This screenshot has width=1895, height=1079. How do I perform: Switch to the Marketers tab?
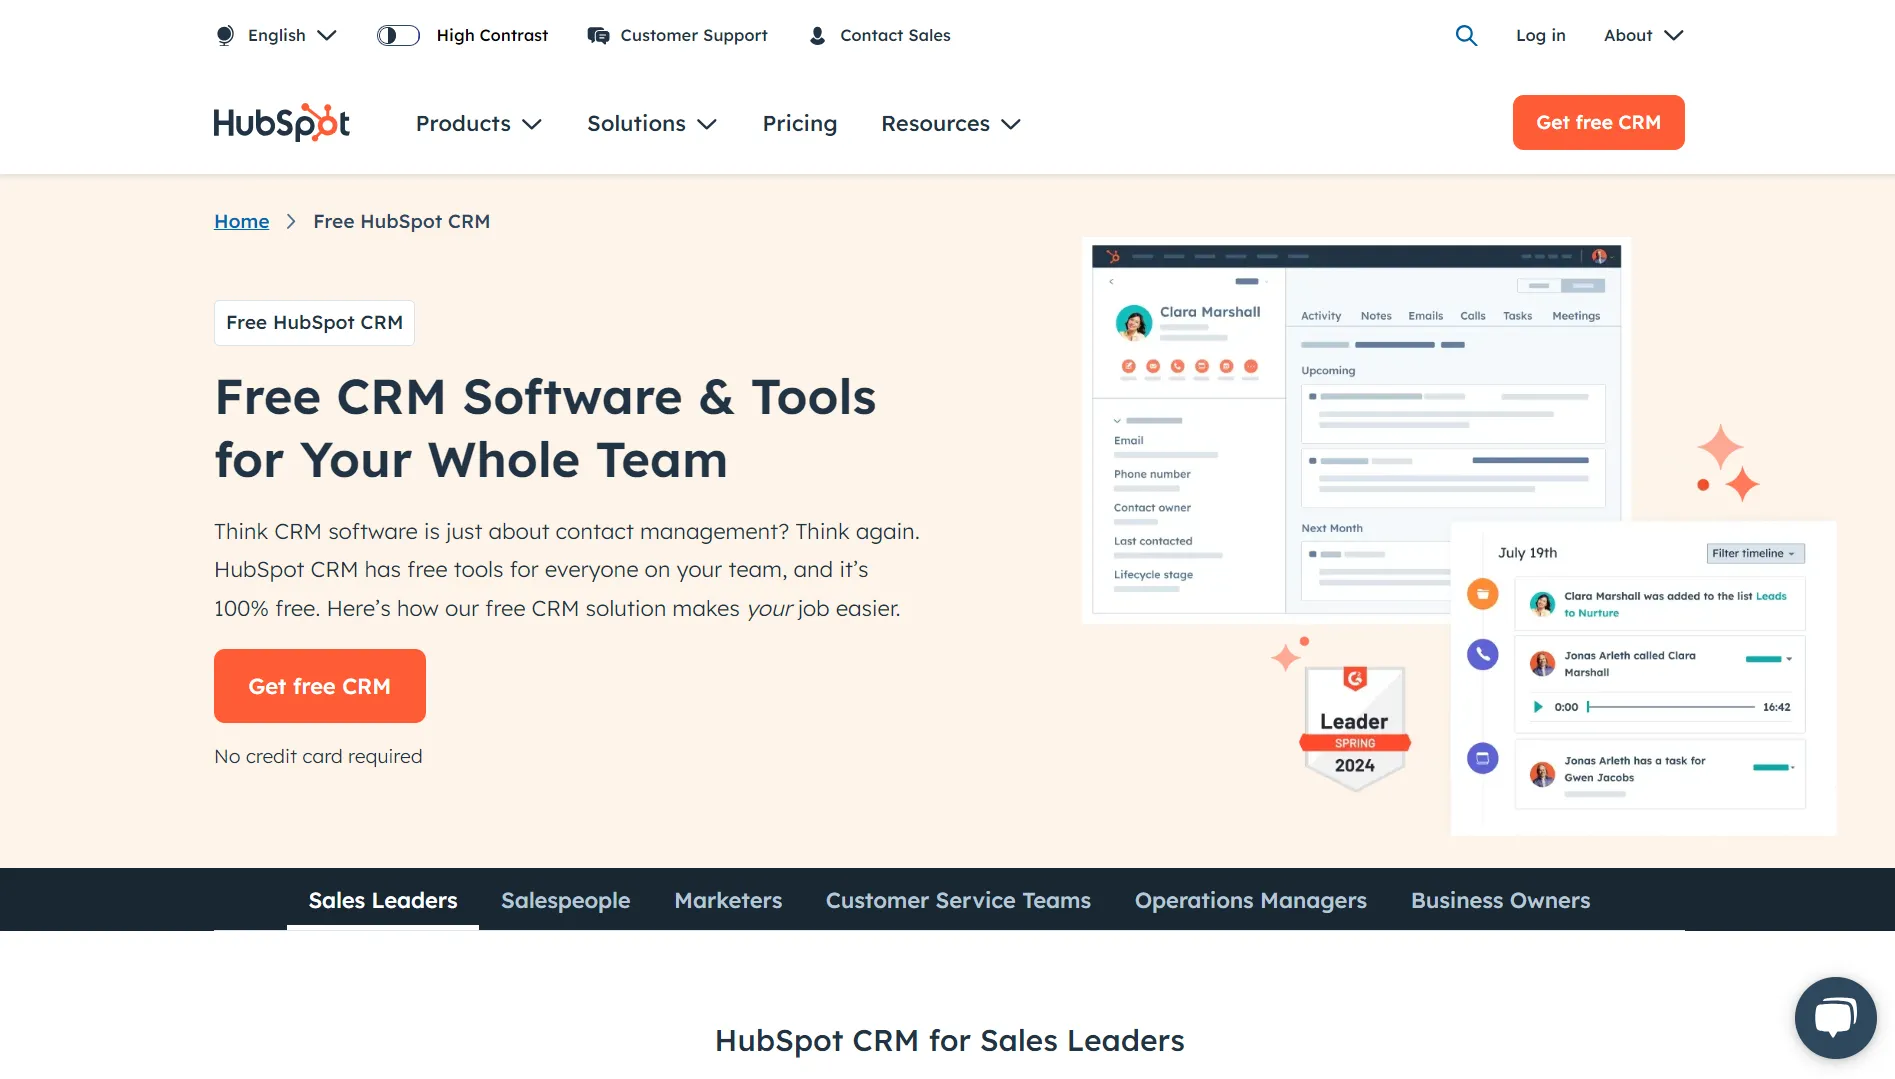click(728, 900)
